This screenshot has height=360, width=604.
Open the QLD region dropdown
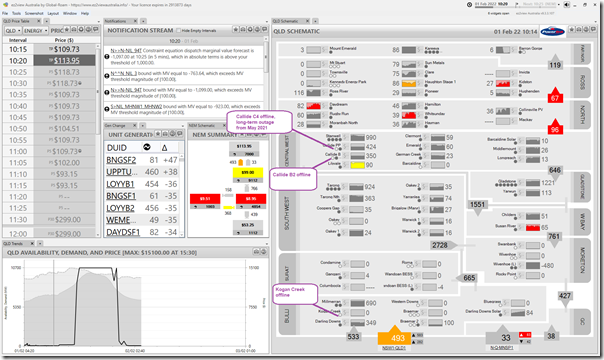coord(13,30)
